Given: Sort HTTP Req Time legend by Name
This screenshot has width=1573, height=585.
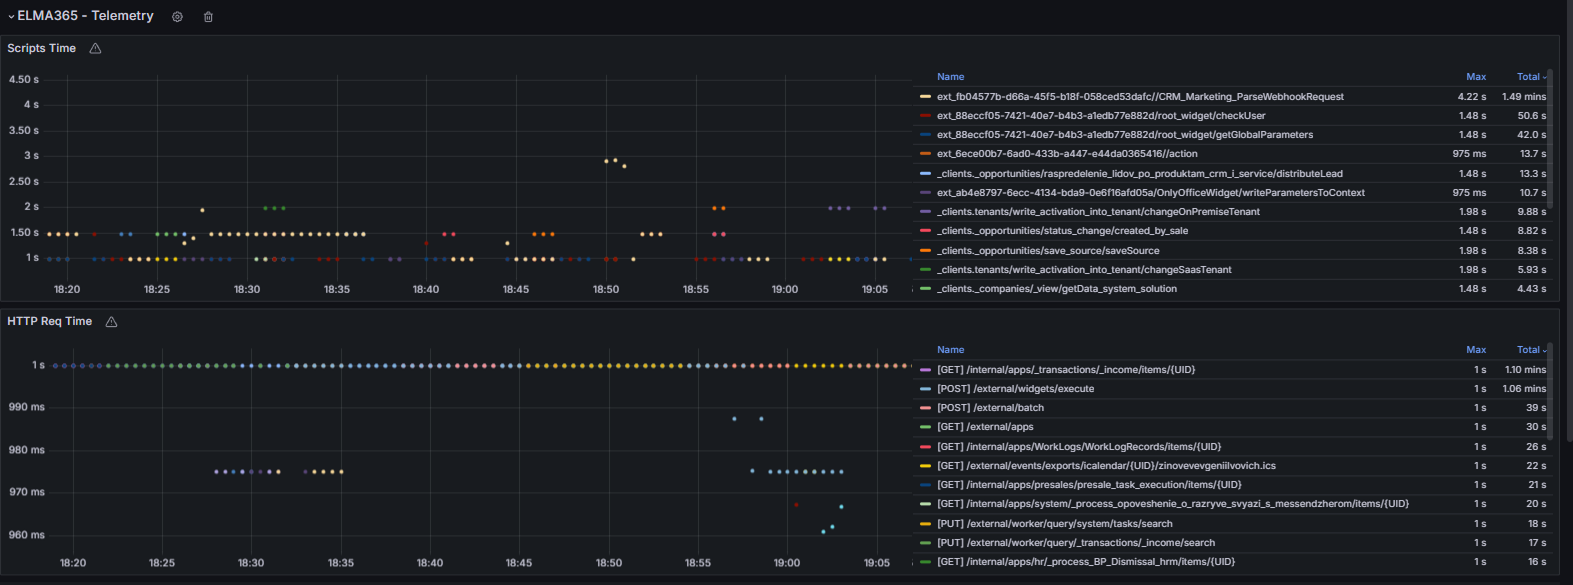Looking at the screenshot, I should [950, 350].
